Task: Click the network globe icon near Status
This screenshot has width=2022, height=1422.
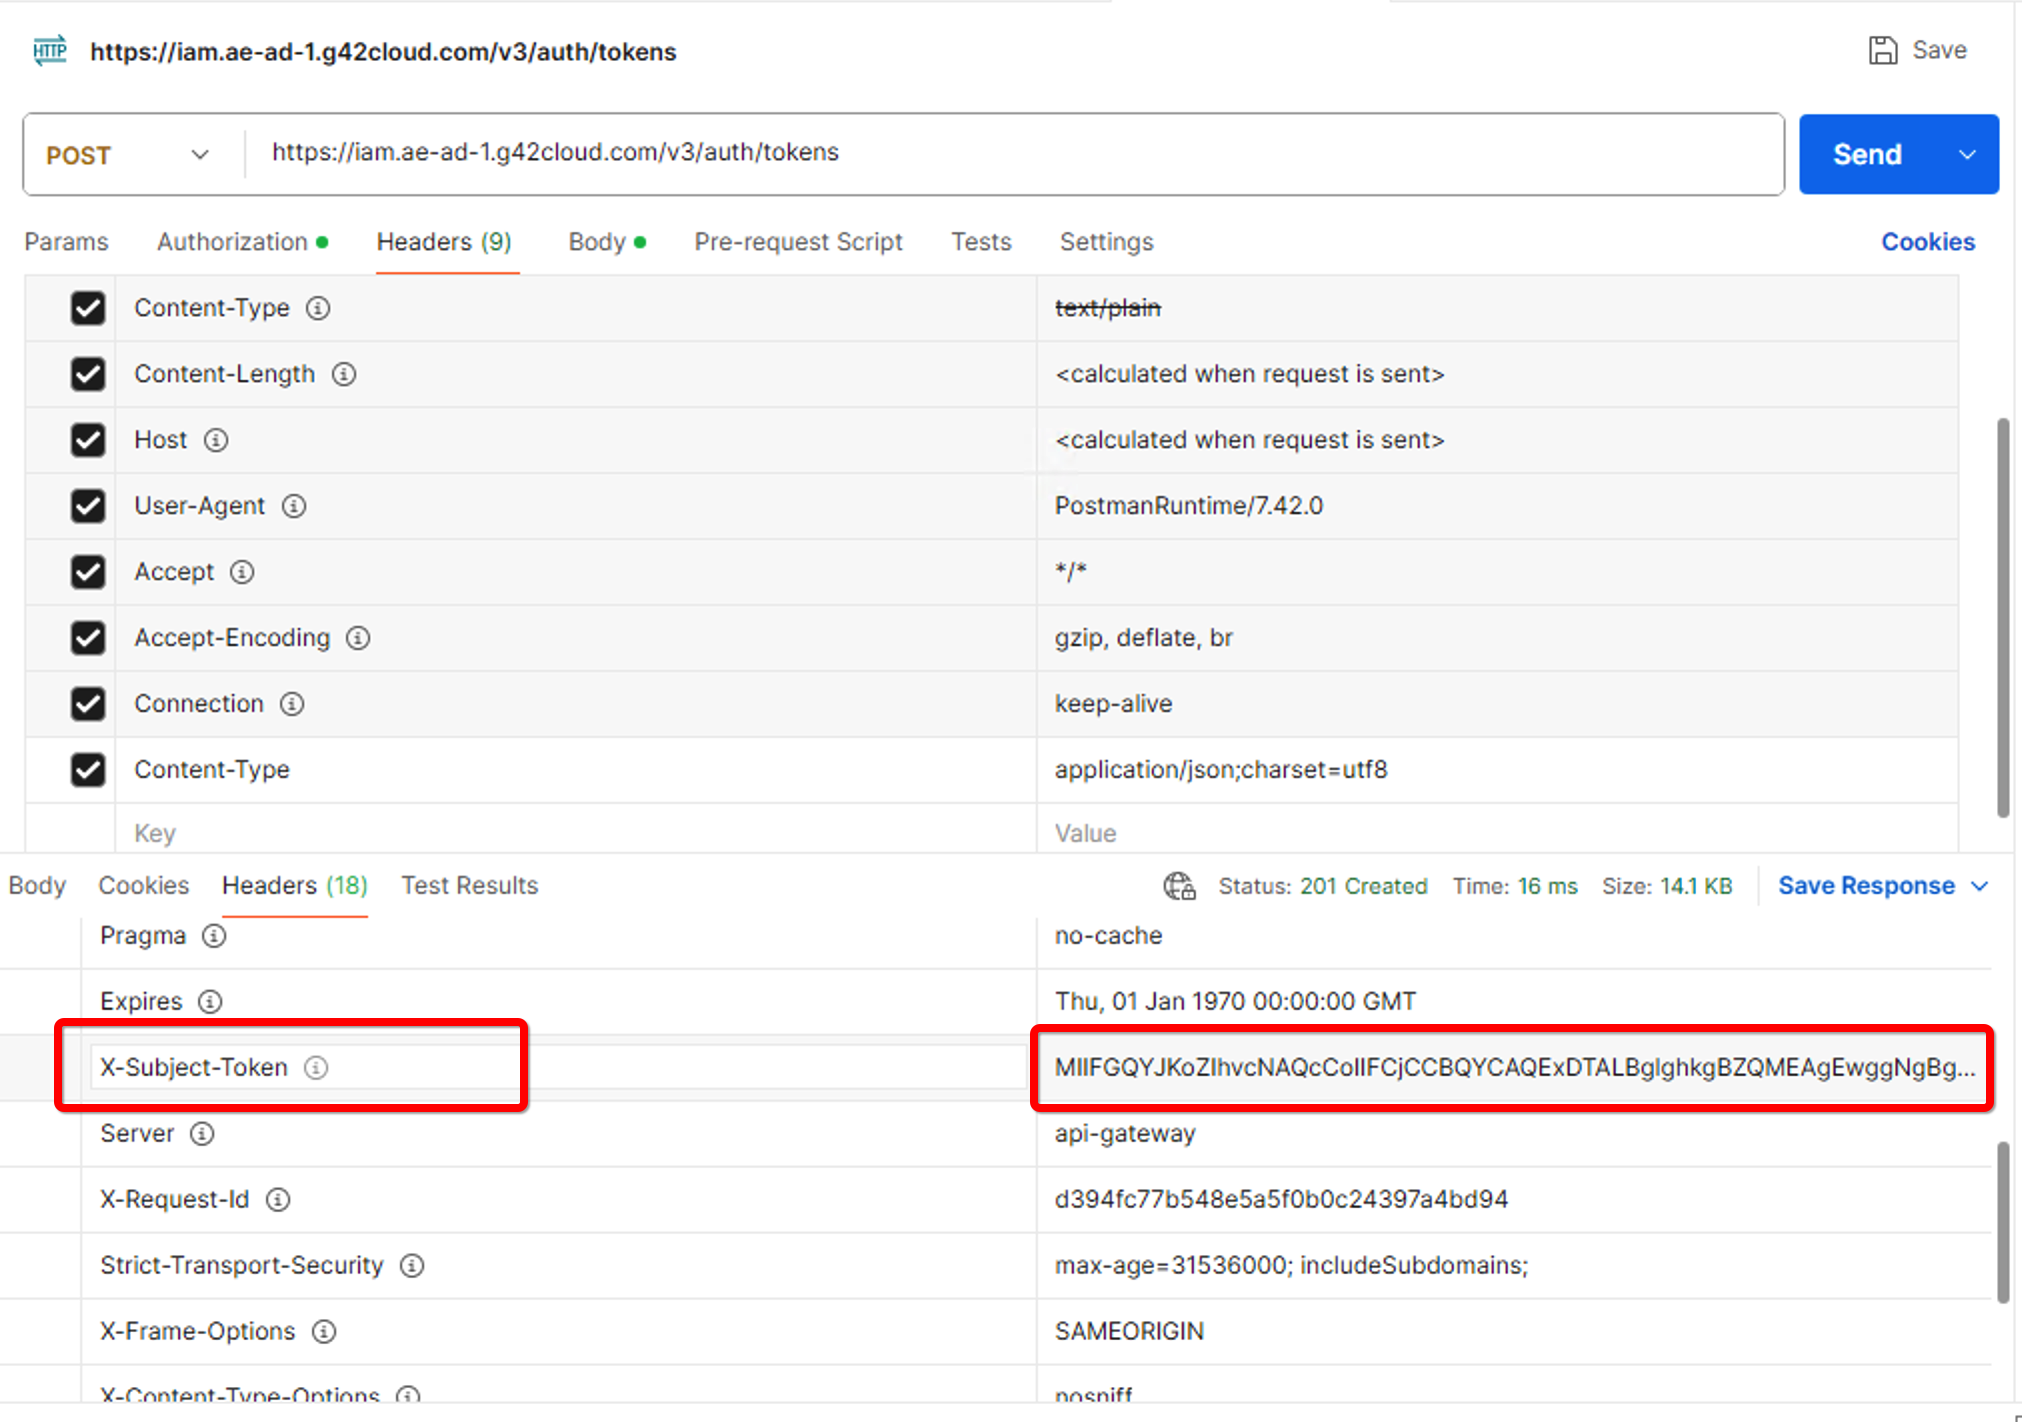Action: (1179, 886)
